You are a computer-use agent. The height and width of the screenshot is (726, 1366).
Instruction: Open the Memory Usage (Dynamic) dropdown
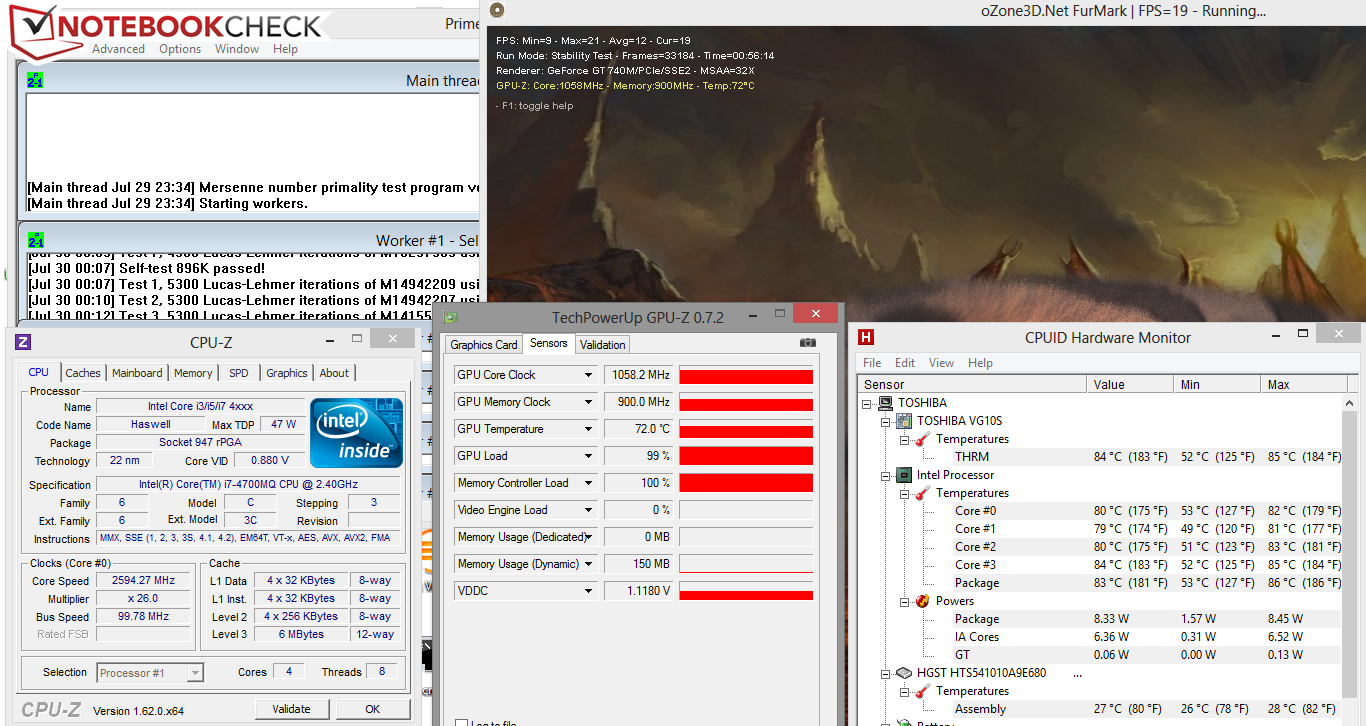click(x=589, y=564)
